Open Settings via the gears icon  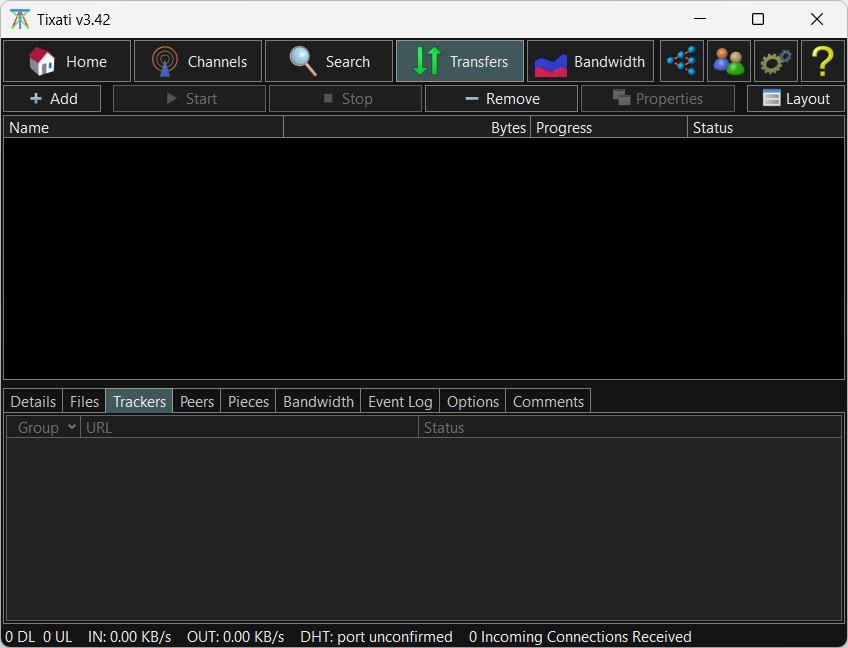(776, 61)
